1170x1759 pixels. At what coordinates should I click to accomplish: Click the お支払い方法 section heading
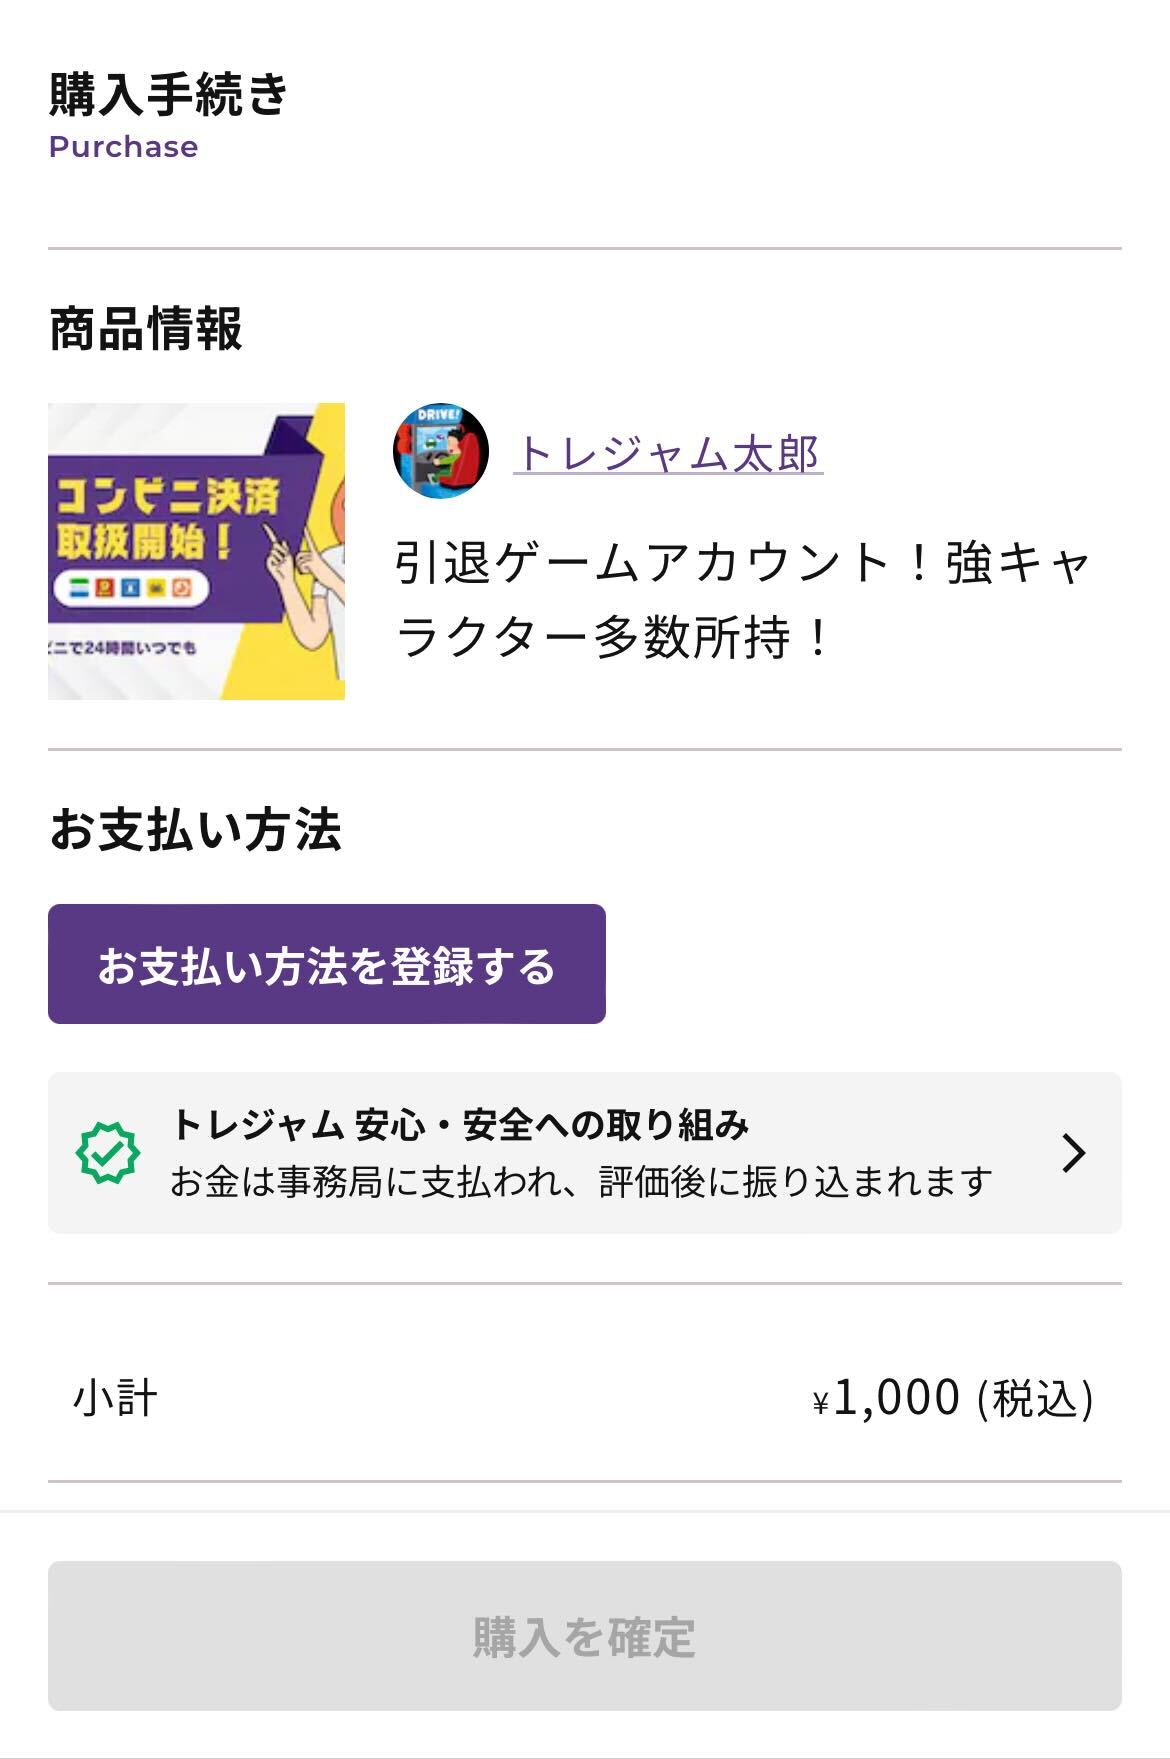pos(195,829)
